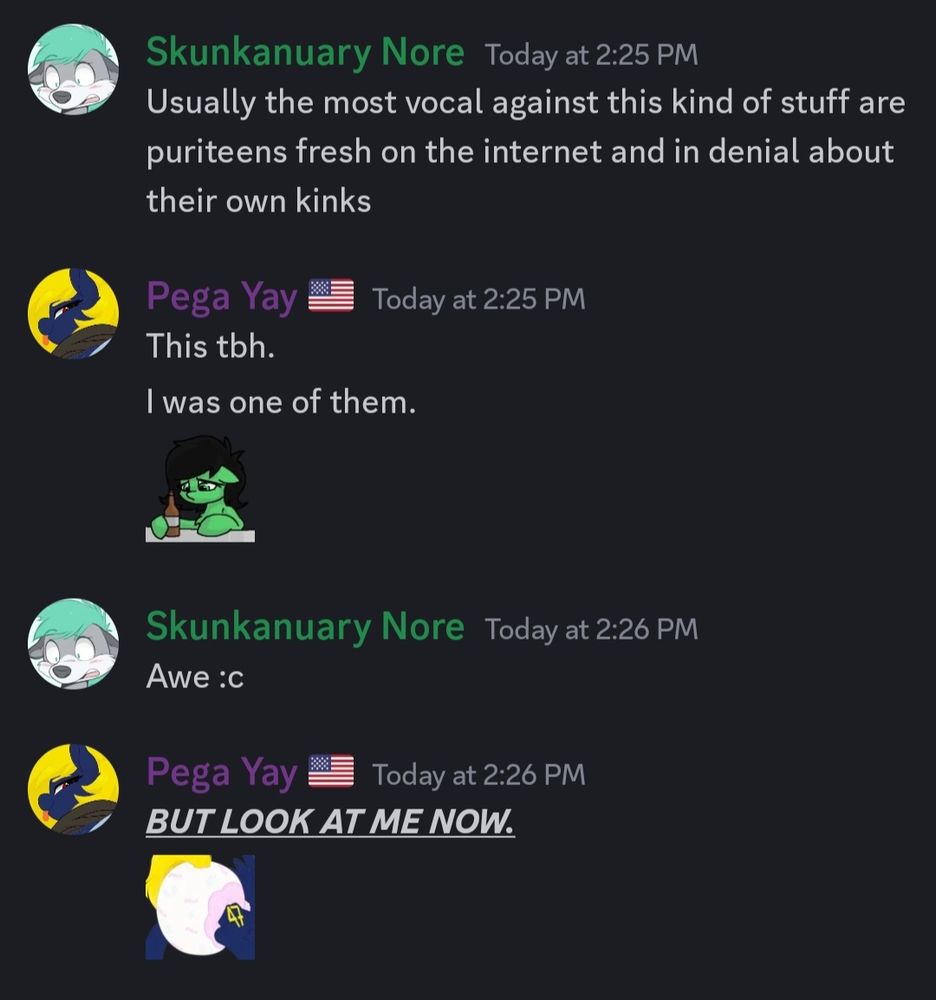936x1000 pixels.
Task: Click Skunkanuary Nore username at 2:26 PM
Action: 305,628
